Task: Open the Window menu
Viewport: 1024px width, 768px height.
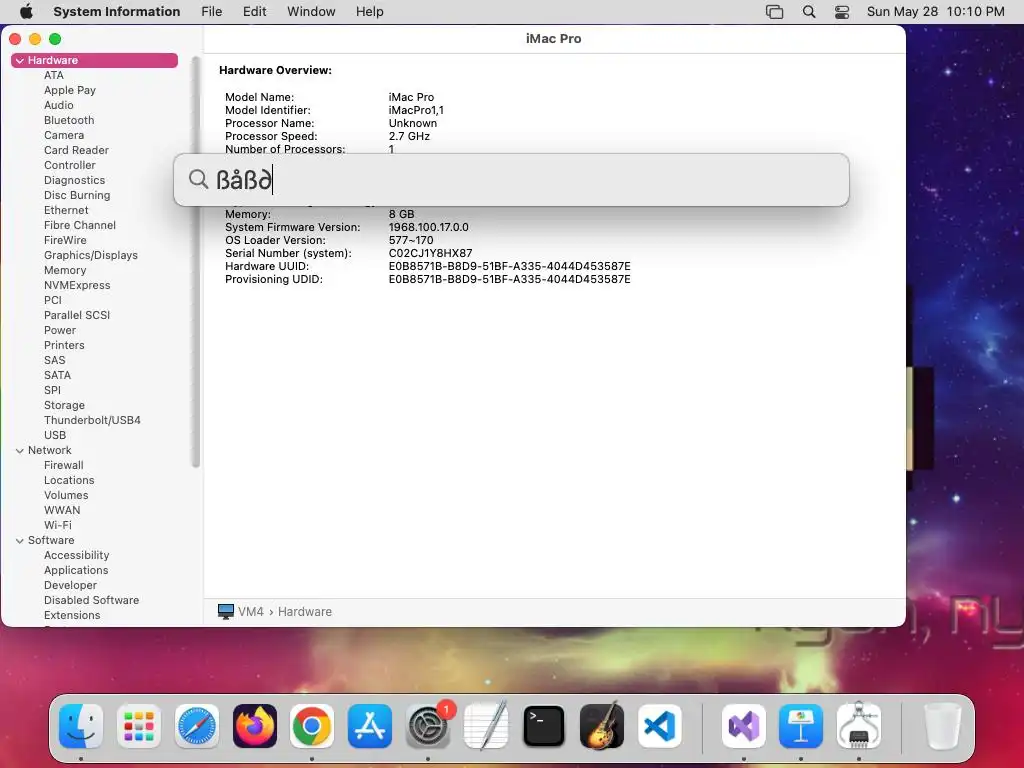Action: tap(311, 12)
